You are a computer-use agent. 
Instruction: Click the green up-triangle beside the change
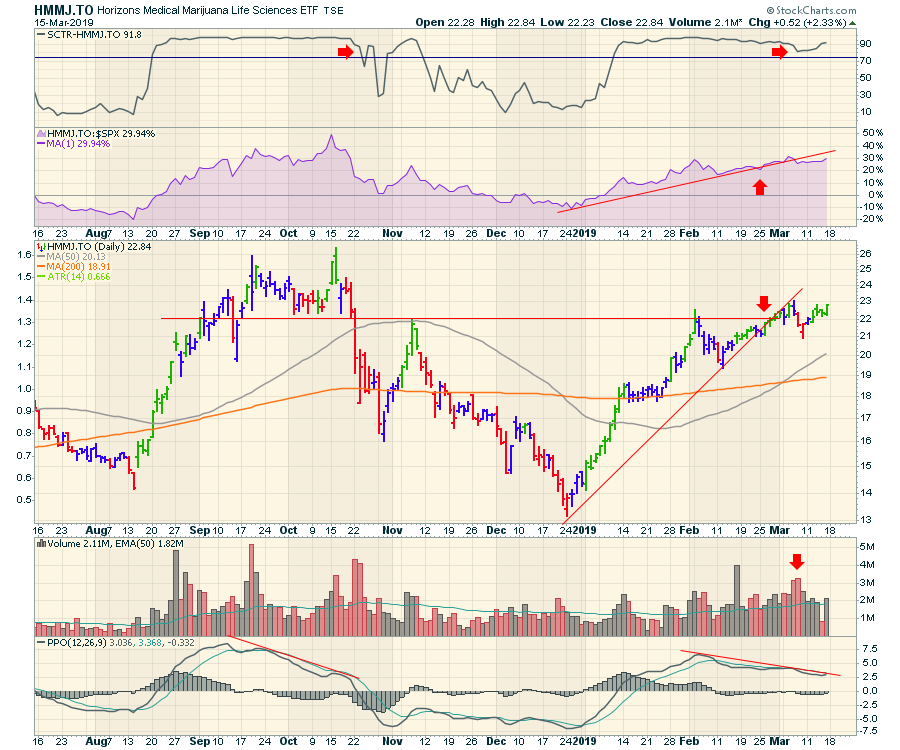click(x=852, y=24)
